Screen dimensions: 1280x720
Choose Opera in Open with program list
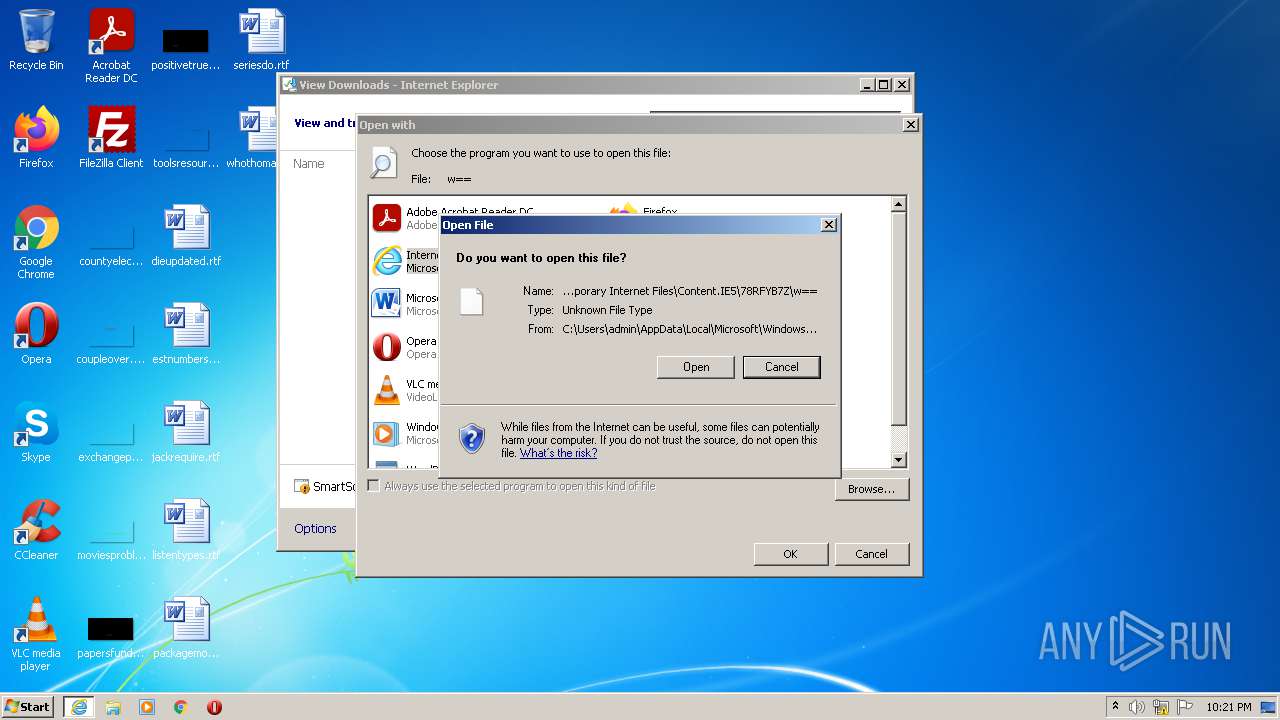click(405, 347)
